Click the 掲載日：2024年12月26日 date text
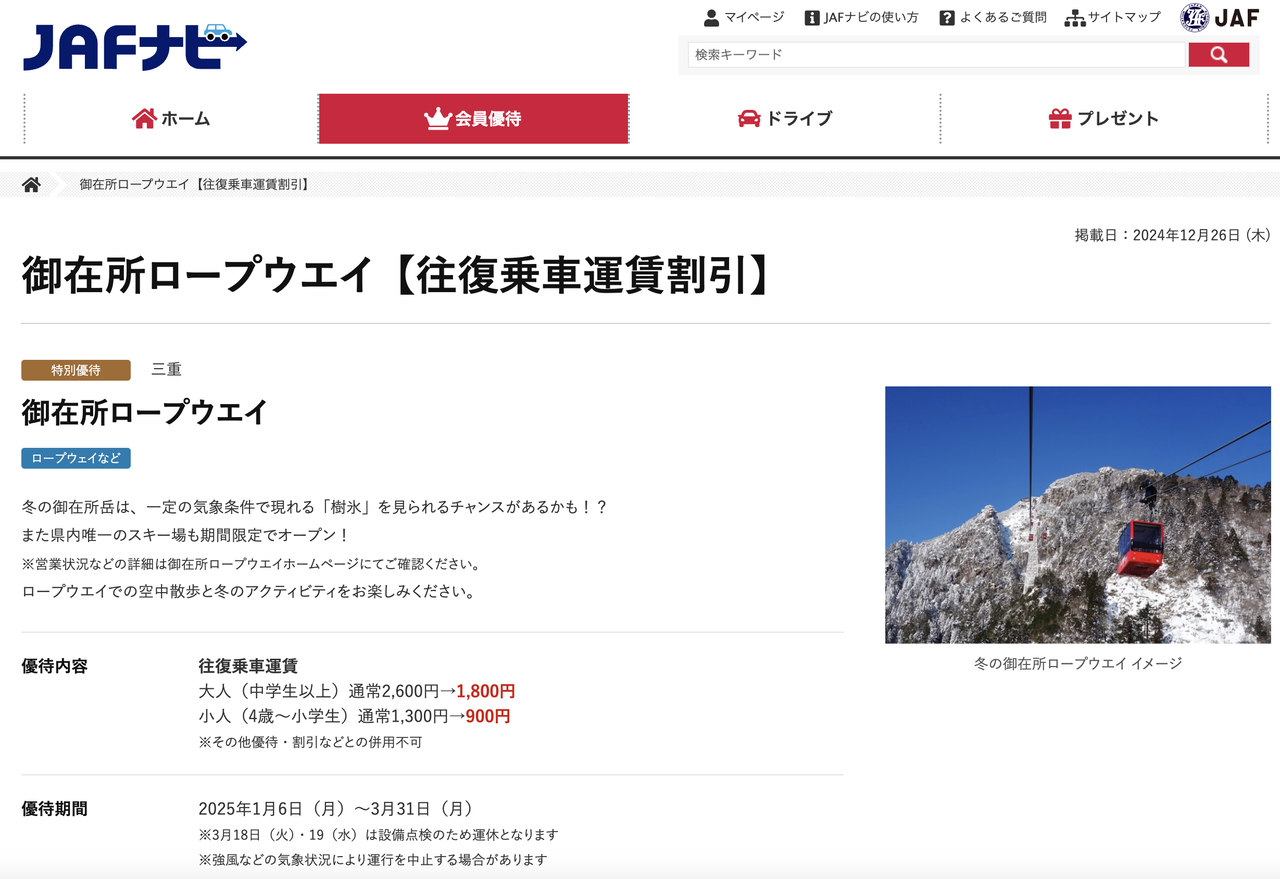Viewport: 1280px width, 879px height. [x=1172, y=235]
